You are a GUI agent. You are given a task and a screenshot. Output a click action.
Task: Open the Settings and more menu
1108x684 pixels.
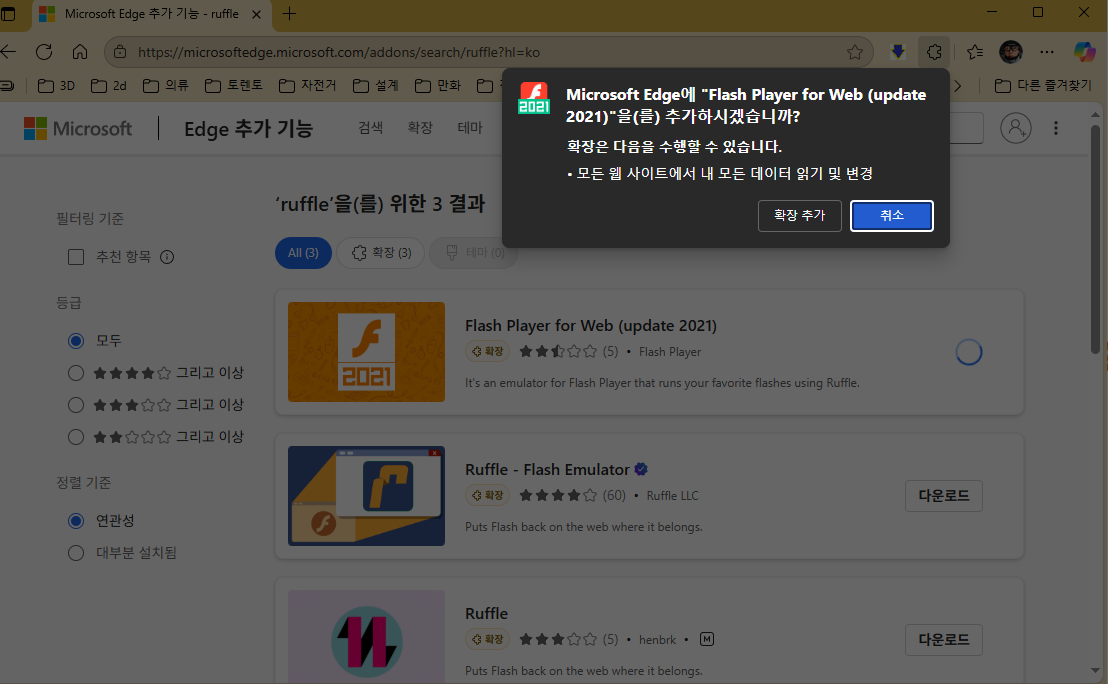(x=1047, y=51)
